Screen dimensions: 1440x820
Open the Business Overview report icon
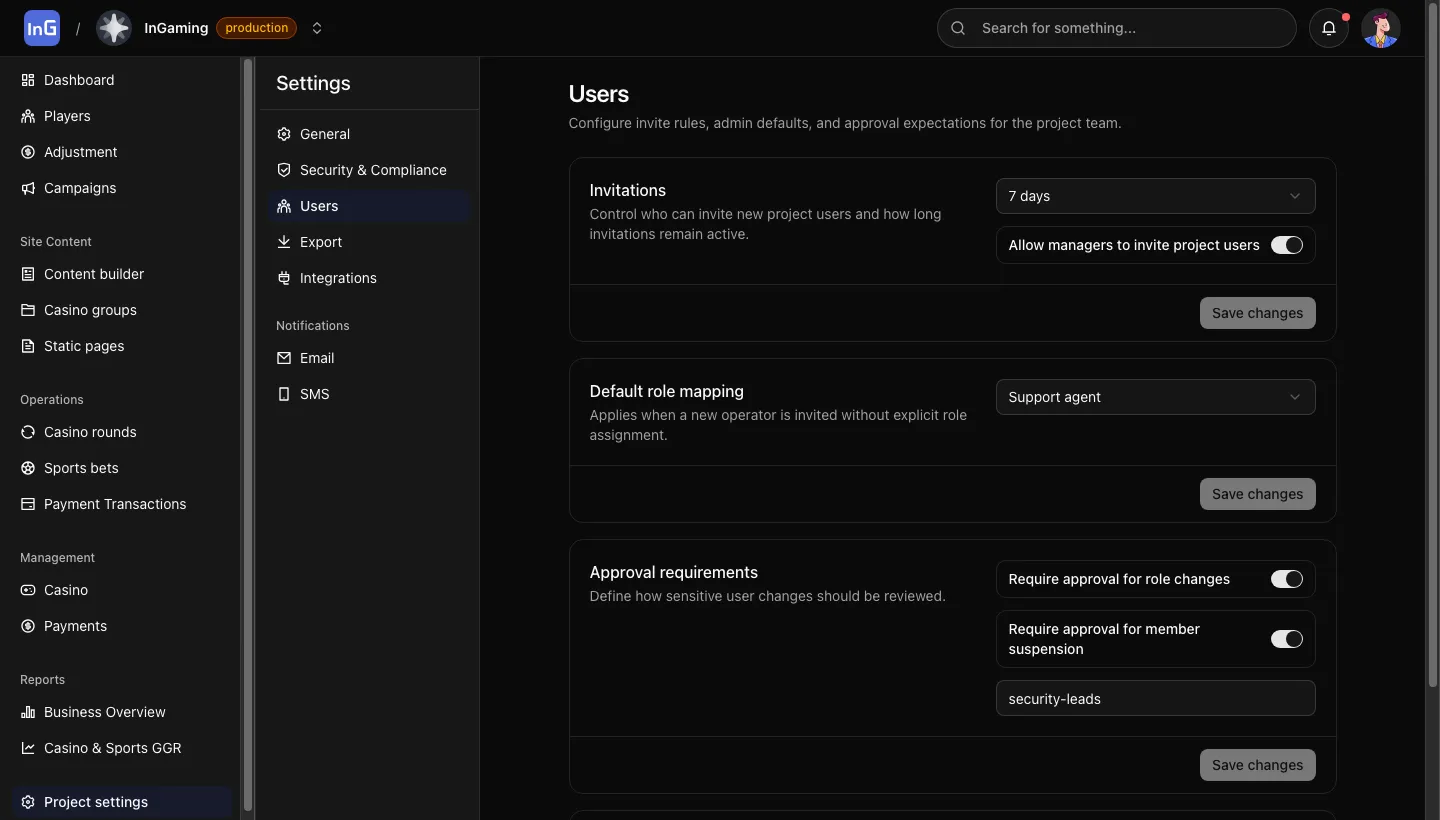(27, 712)
